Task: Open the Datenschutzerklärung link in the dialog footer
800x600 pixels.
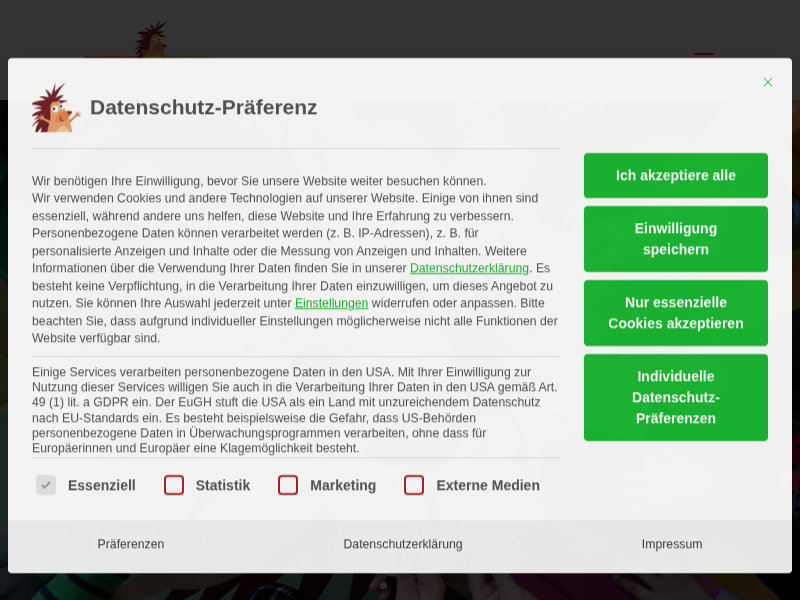Action: click(403, 544)
